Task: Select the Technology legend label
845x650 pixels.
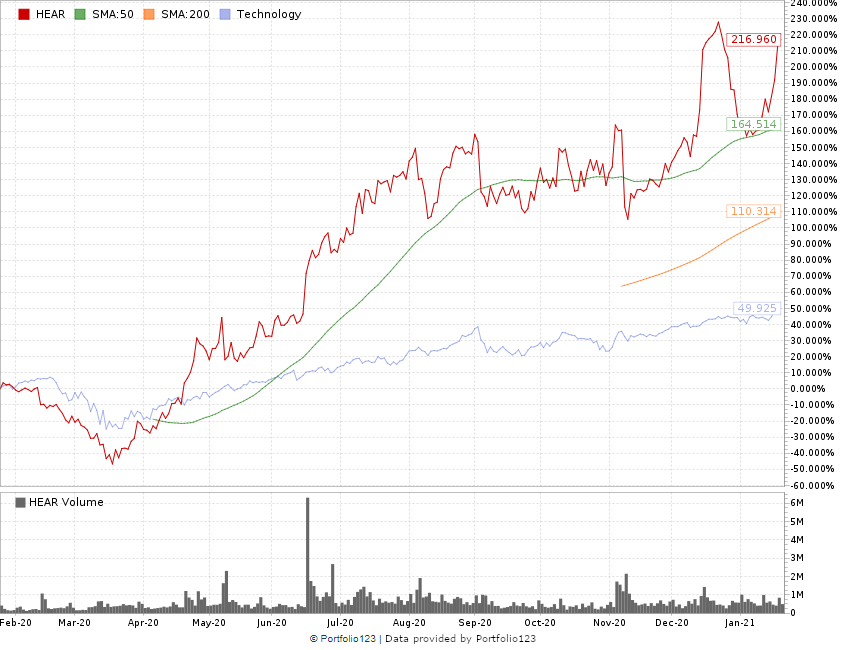Action: click(x=269, y=15)
